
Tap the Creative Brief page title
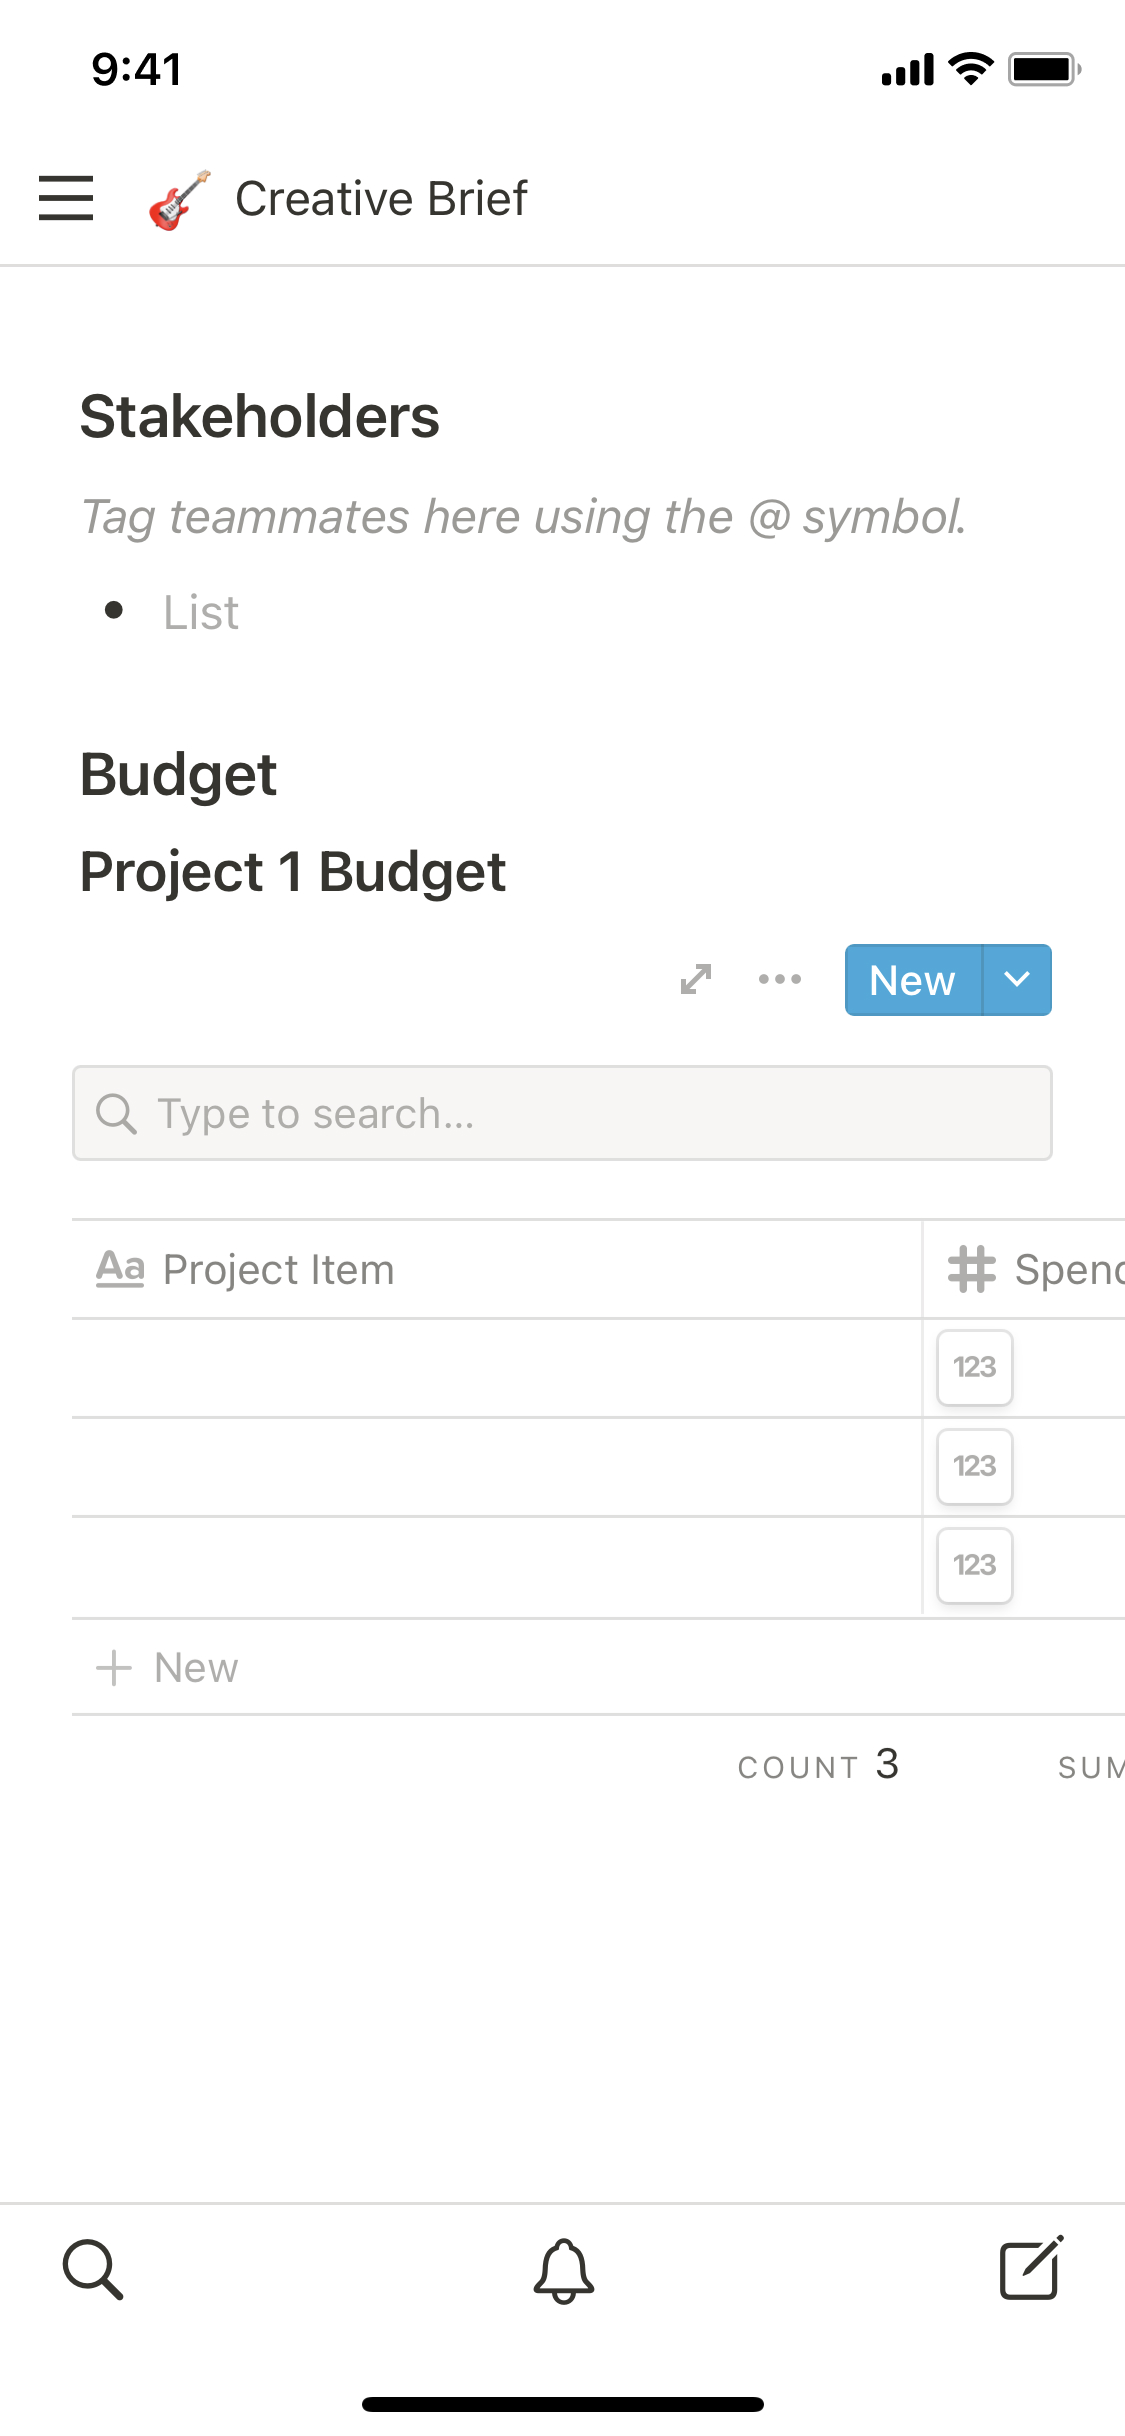click(381, 199)
